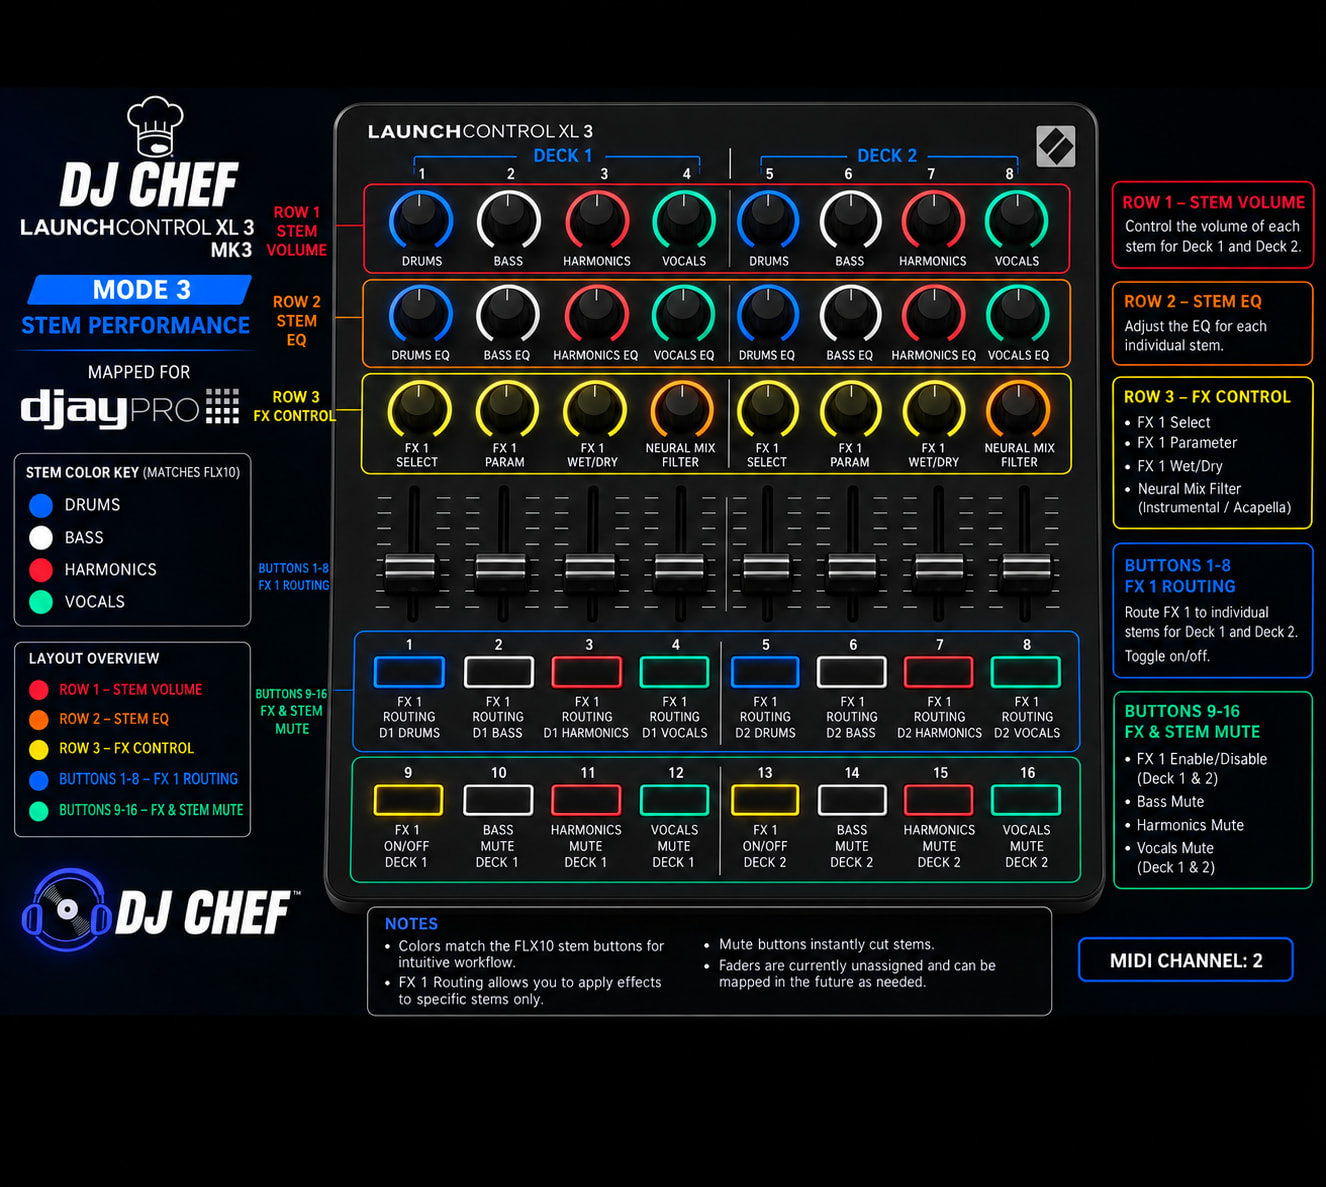Image resolution: width=1326 pixels, height=1187 pixels.
Task: Click the 'STEM PERFORMANCE' title text
Action: click(136, 326)
